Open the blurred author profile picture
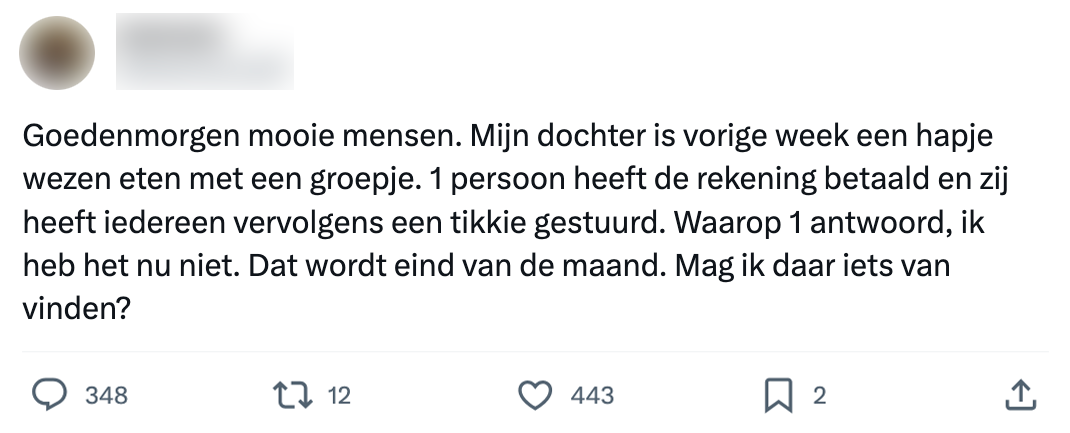 click(x=57, y=52)
